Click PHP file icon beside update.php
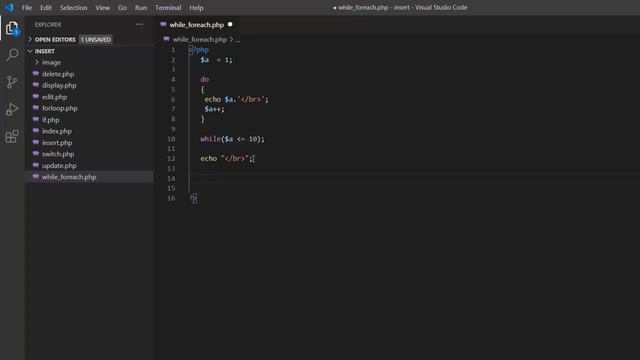 (36, 165)
